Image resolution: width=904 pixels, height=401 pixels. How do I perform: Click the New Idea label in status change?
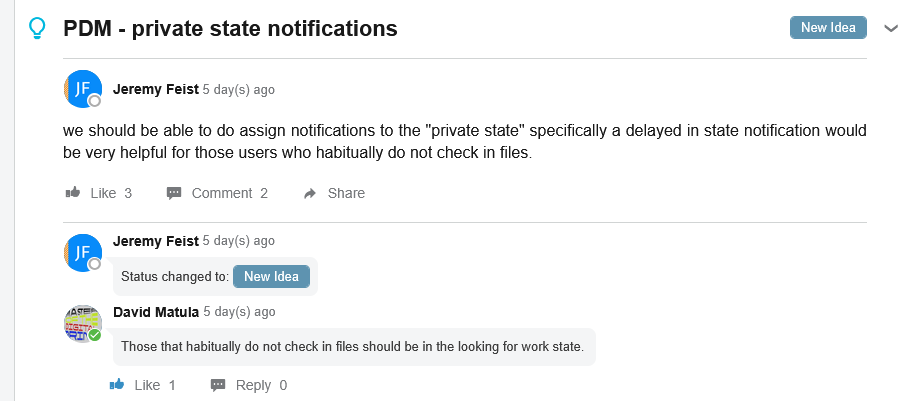[x=272, y=276]
